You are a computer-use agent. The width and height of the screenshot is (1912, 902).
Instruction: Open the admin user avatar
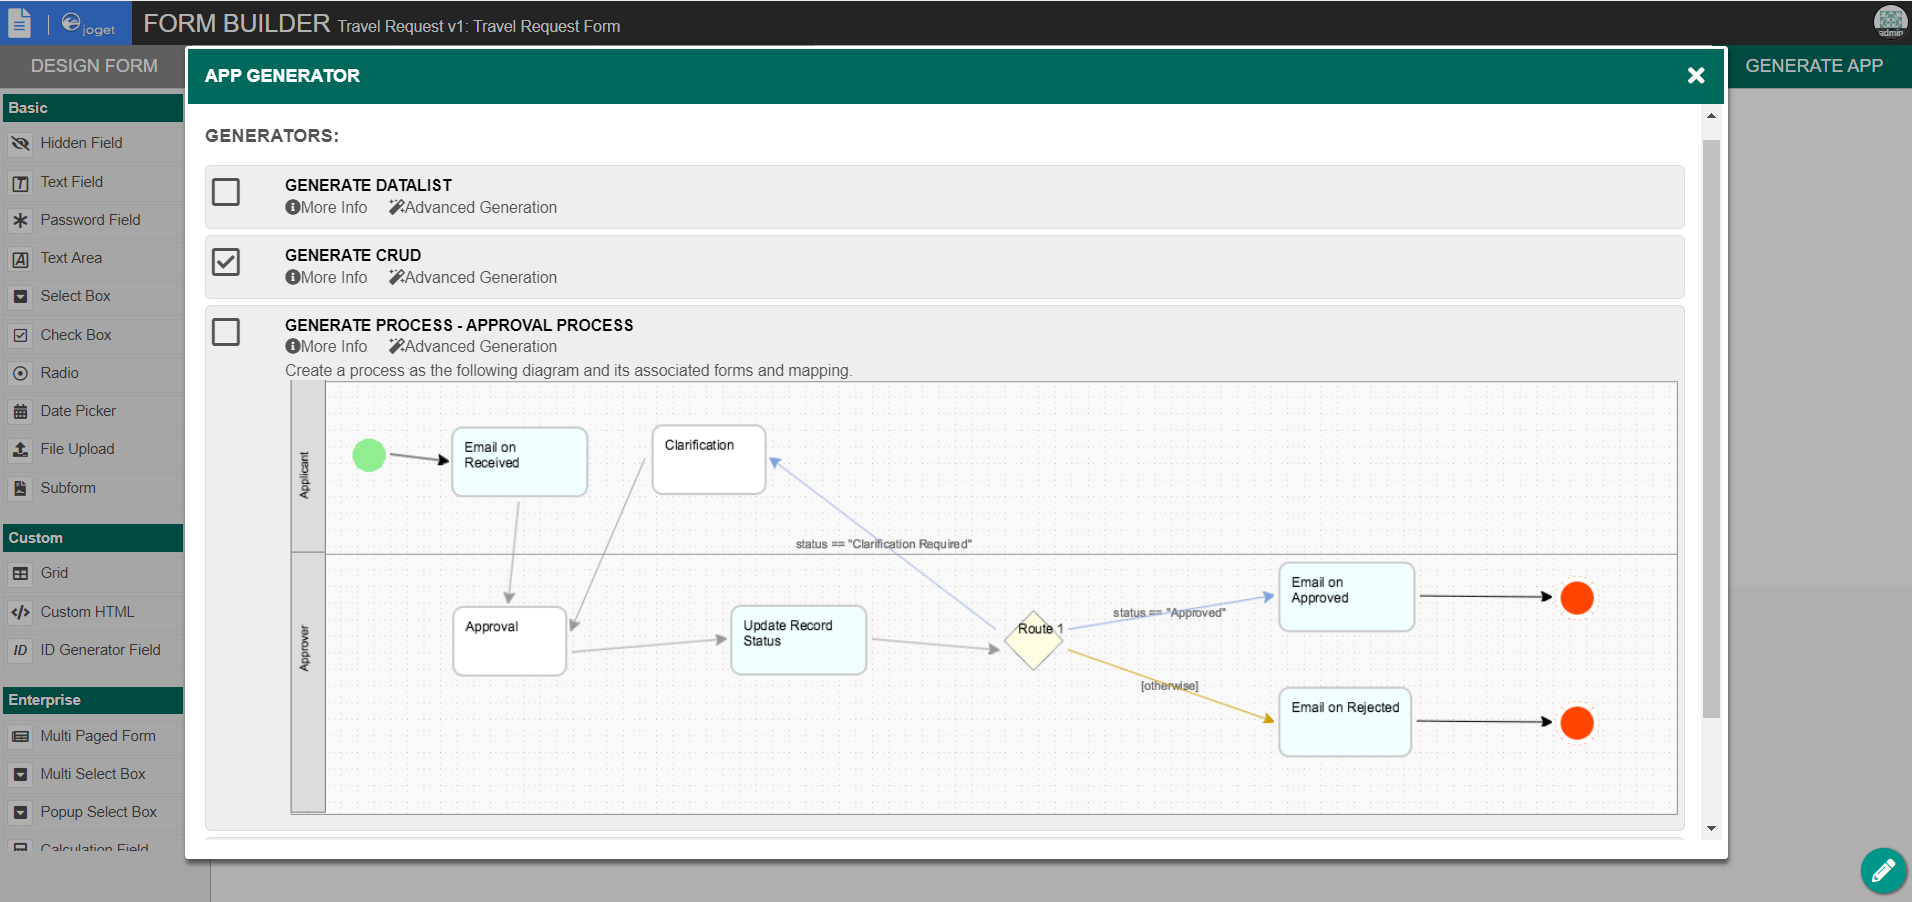(x=1890, y=21)
